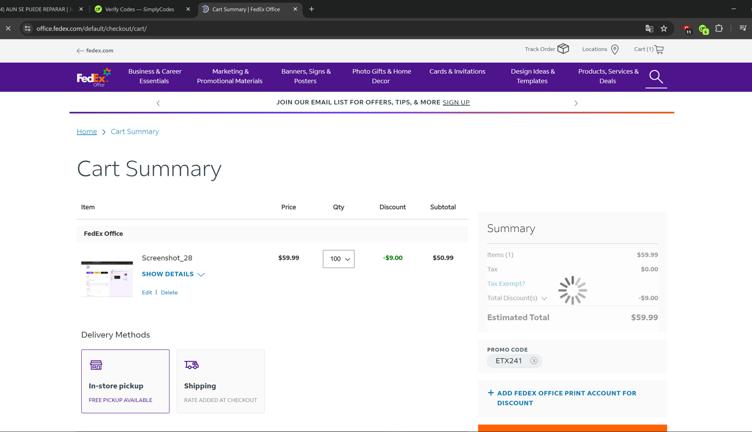This screenshot has height=432, width=752.
Task: Click the orange checkout button
Action: 572,428
